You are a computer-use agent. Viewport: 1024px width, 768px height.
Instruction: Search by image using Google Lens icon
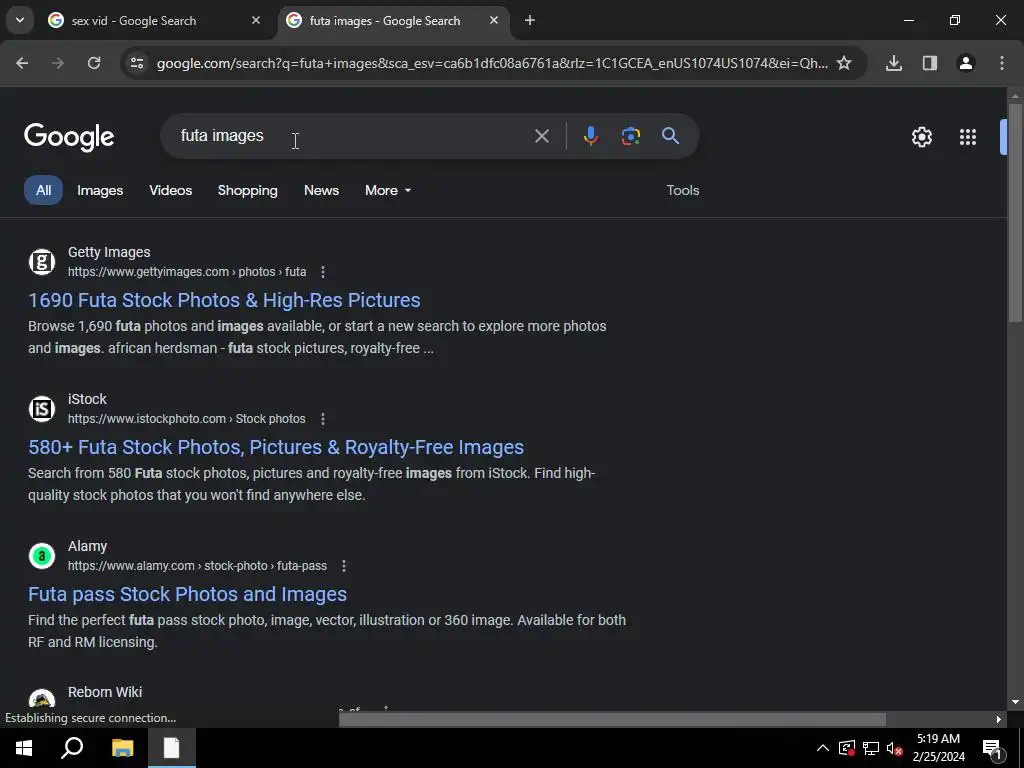coord(630,136)
